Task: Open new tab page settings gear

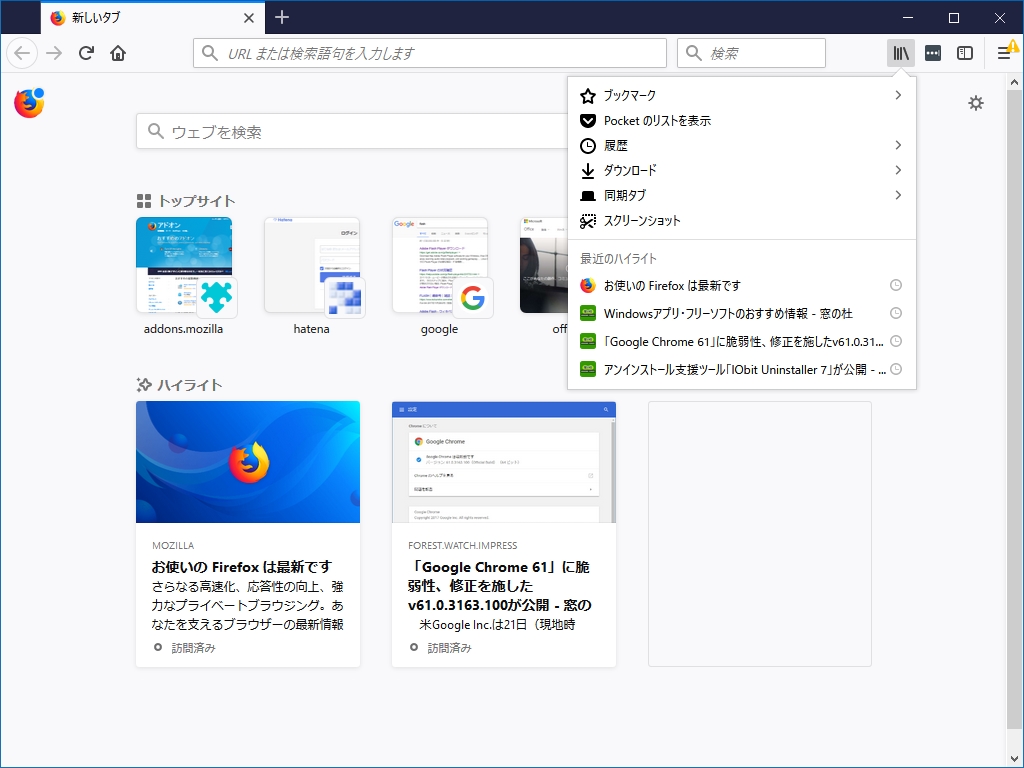Action: pos(976,103)
